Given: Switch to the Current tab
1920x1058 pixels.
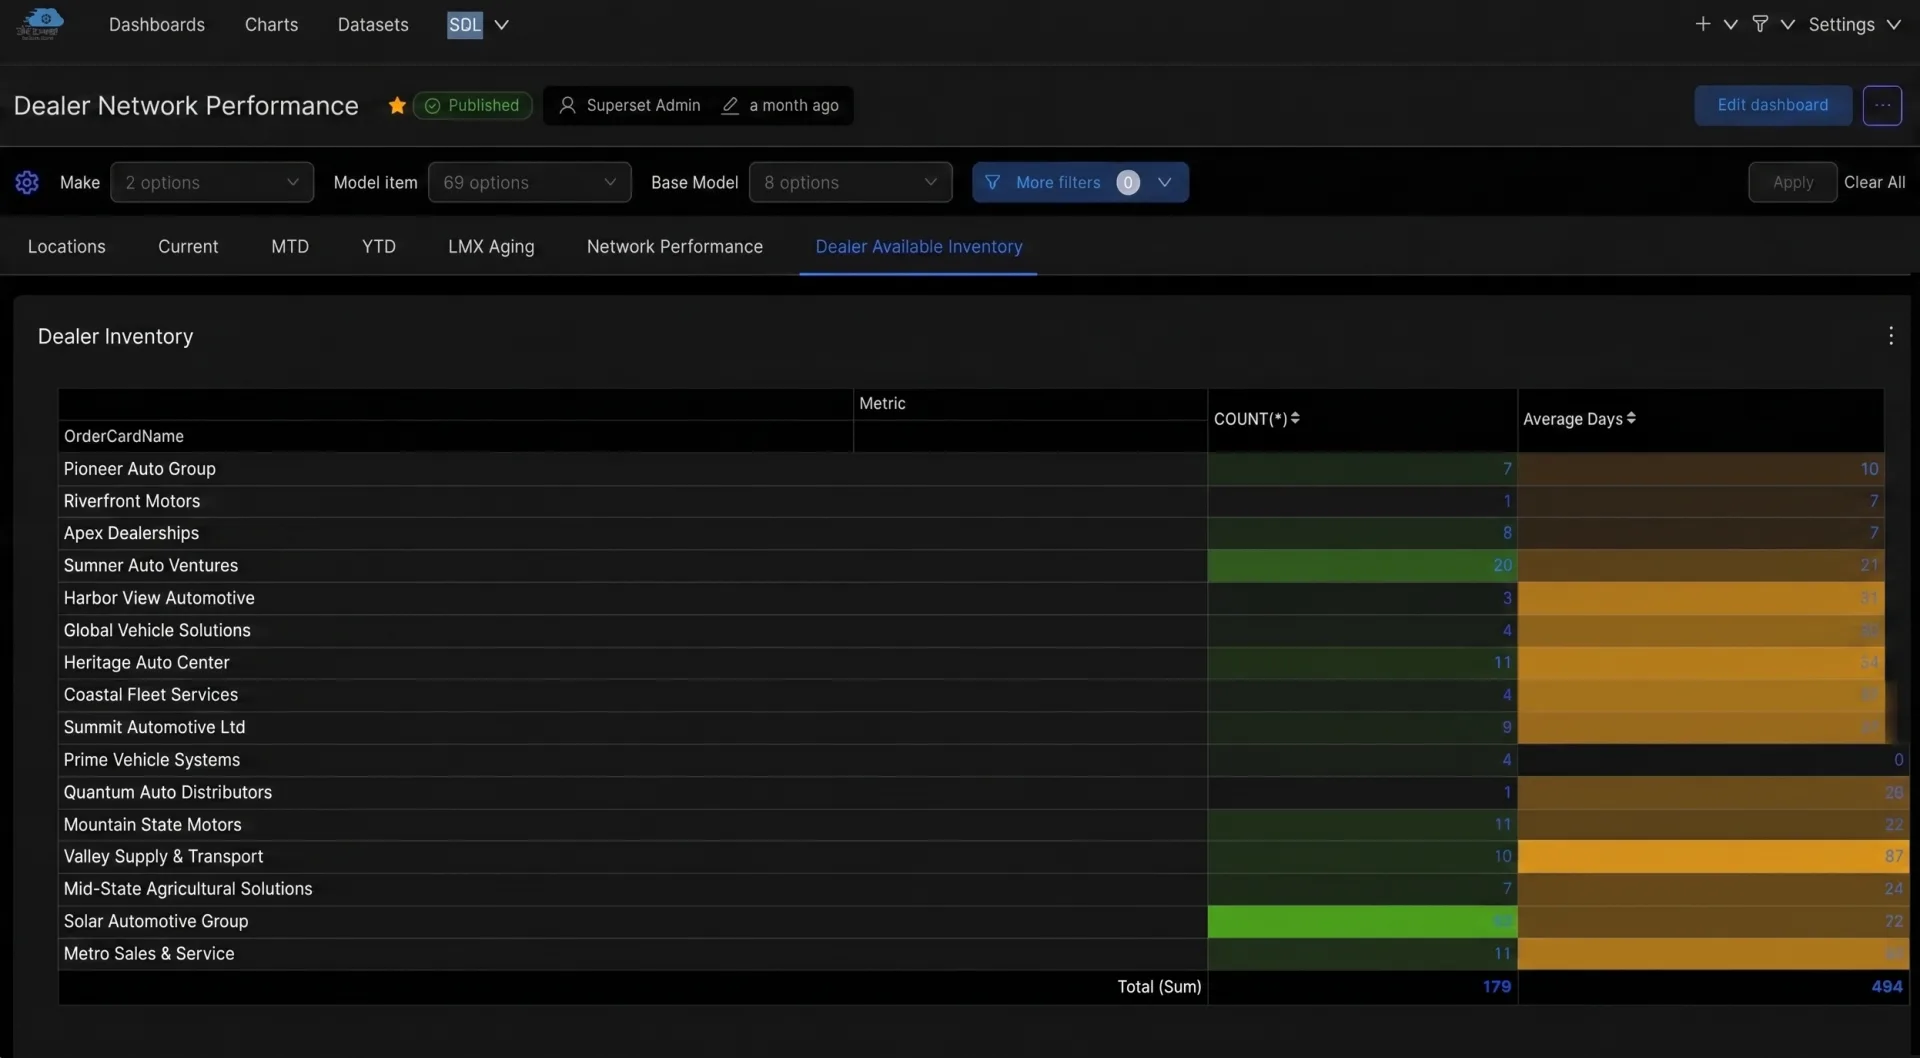Looking at the screenshot, I should 188,246.
